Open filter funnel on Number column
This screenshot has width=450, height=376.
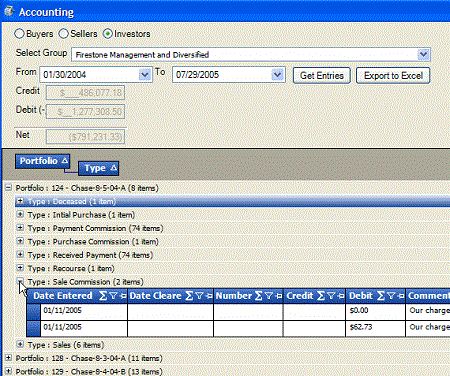(269, 296)
